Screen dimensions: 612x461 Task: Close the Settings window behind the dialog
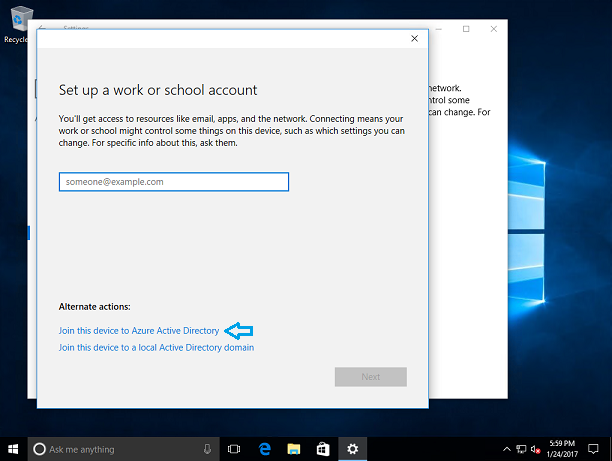pyautogui.click(x=494, y=29)
